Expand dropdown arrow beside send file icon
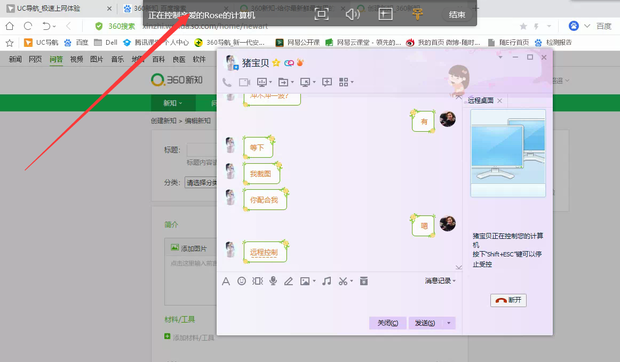This screenshot has height=362, width=620. tap(292, 82)
